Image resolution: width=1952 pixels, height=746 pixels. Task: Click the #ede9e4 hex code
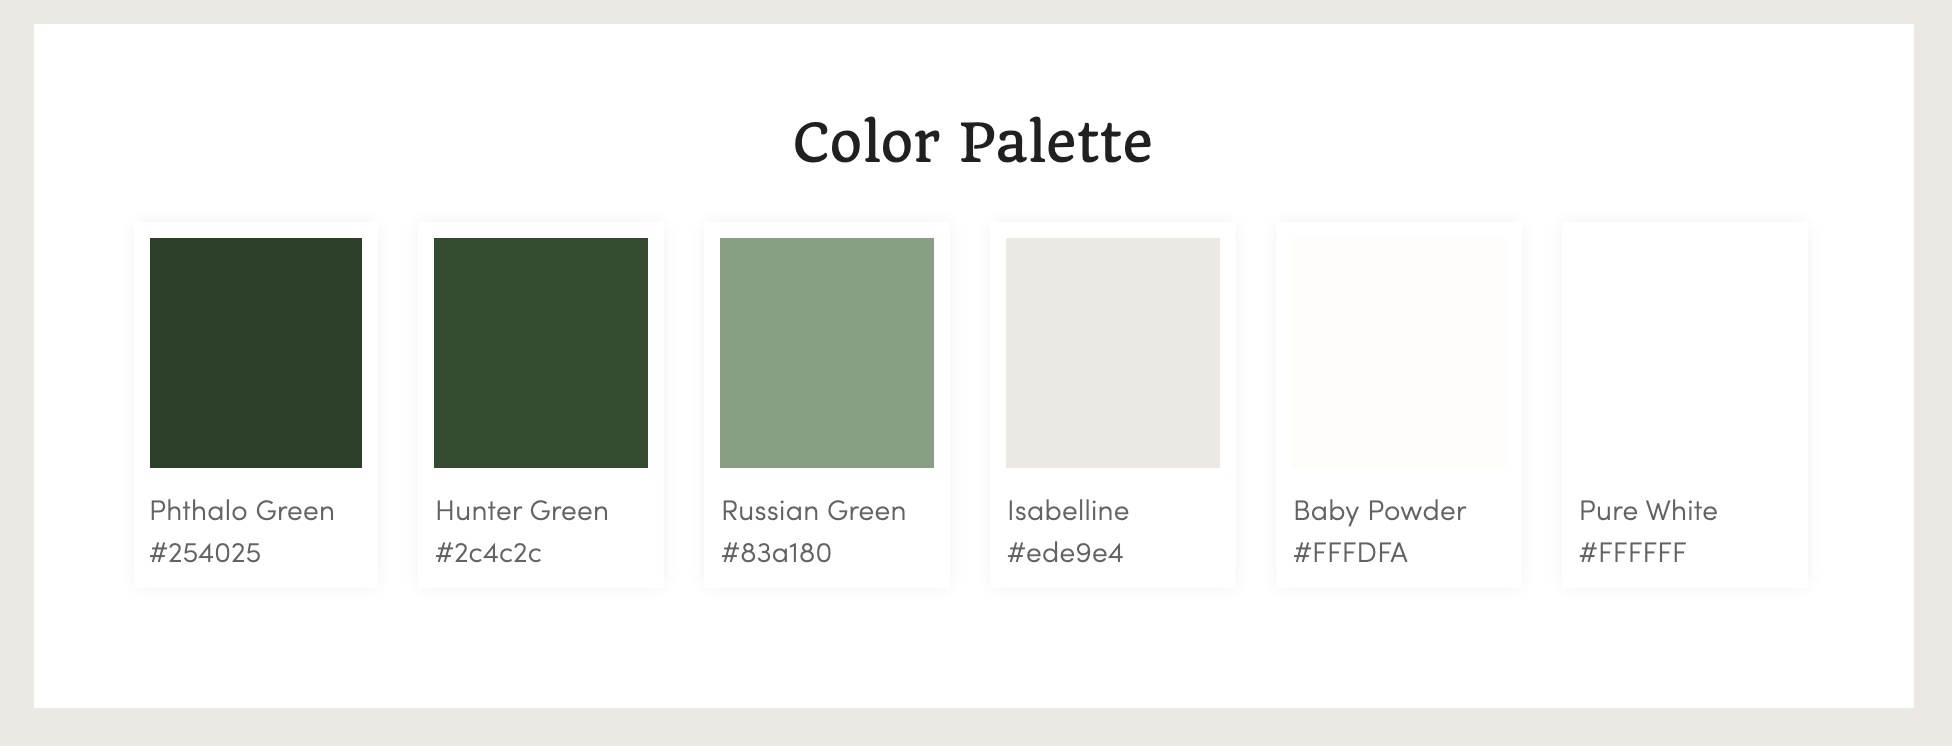click(1065, 553)
